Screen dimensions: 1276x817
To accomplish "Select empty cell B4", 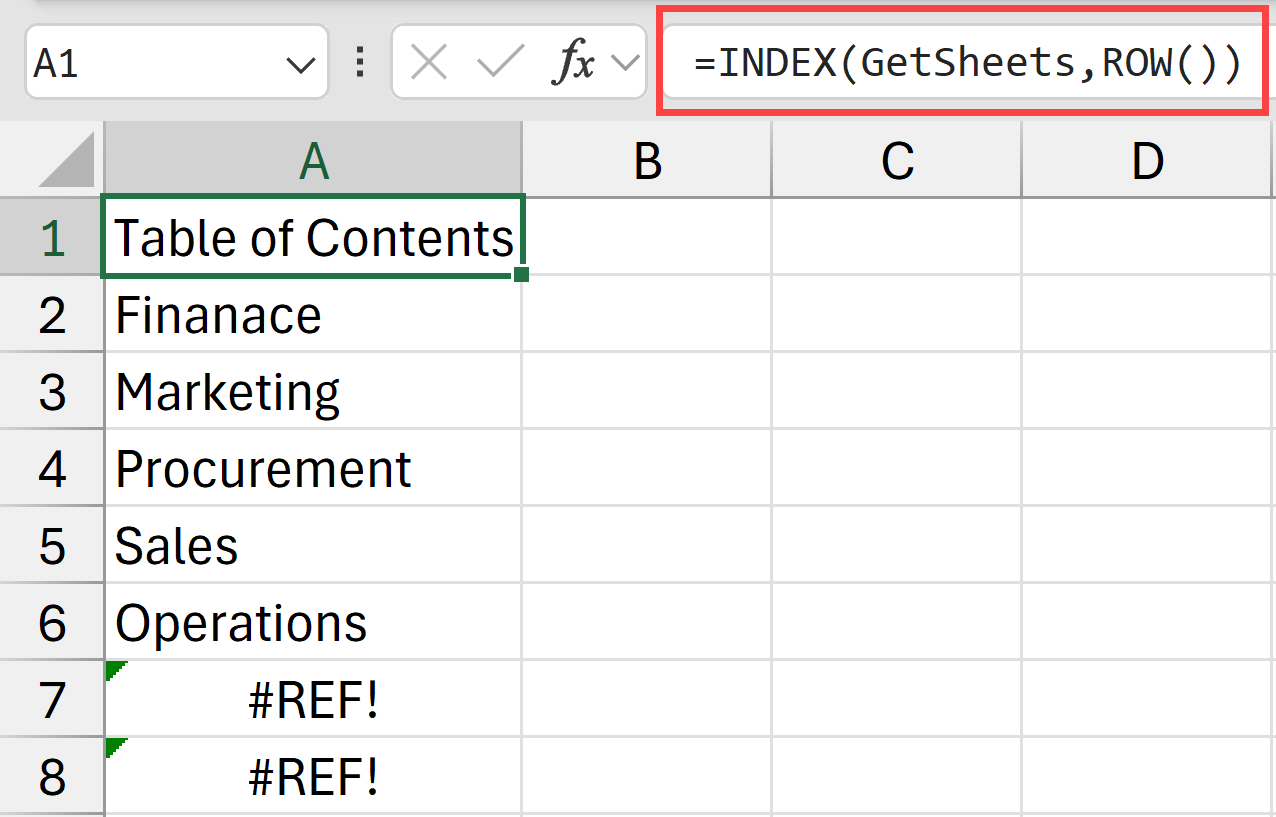I will coord(647,468).
